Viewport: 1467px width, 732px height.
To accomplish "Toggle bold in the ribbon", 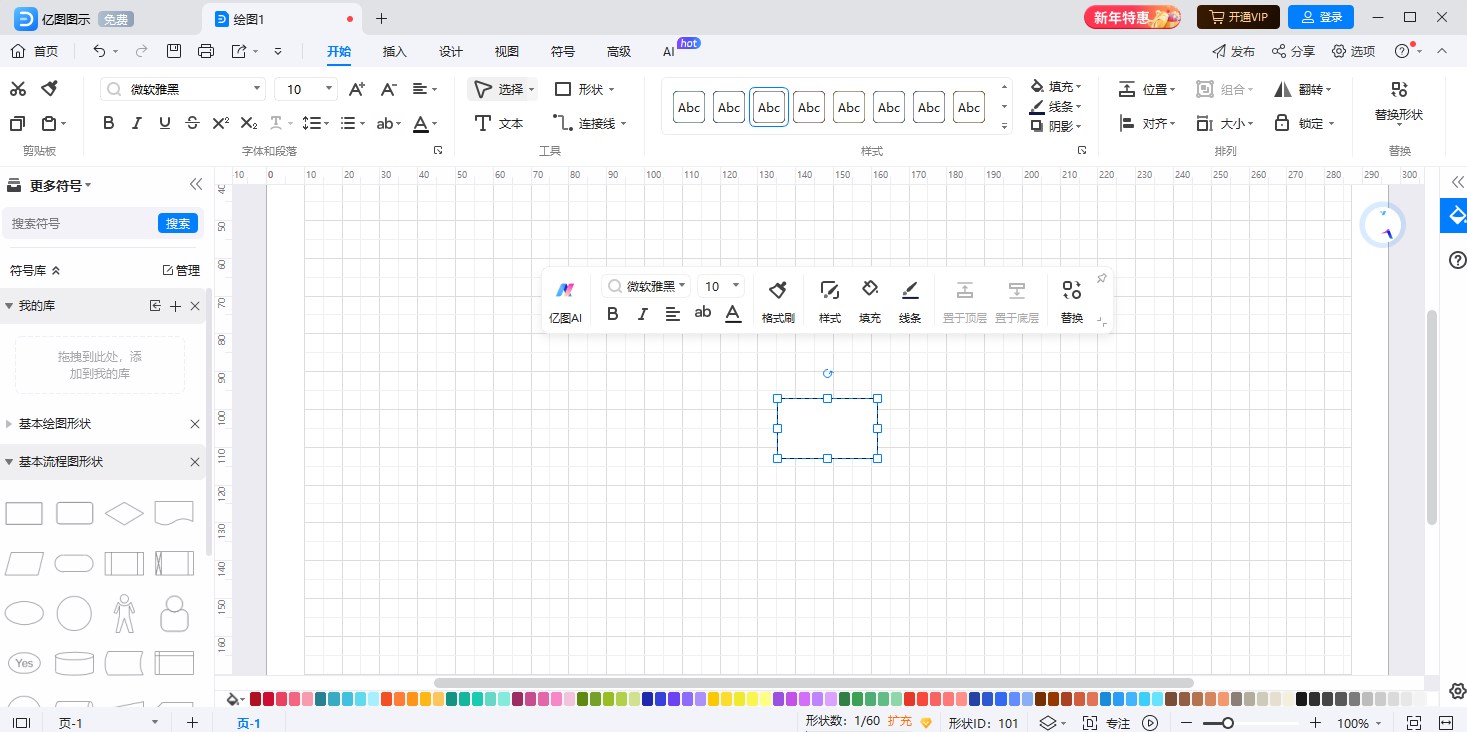I will 109,123.
